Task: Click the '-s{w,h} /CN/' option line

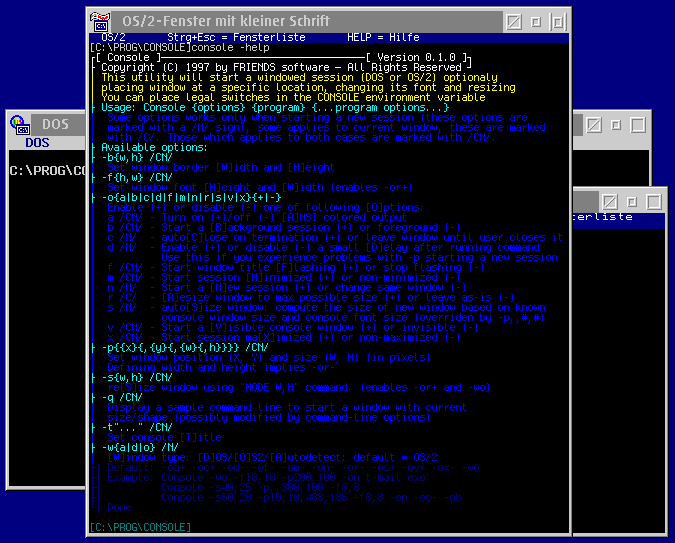Action: (137, 378)
